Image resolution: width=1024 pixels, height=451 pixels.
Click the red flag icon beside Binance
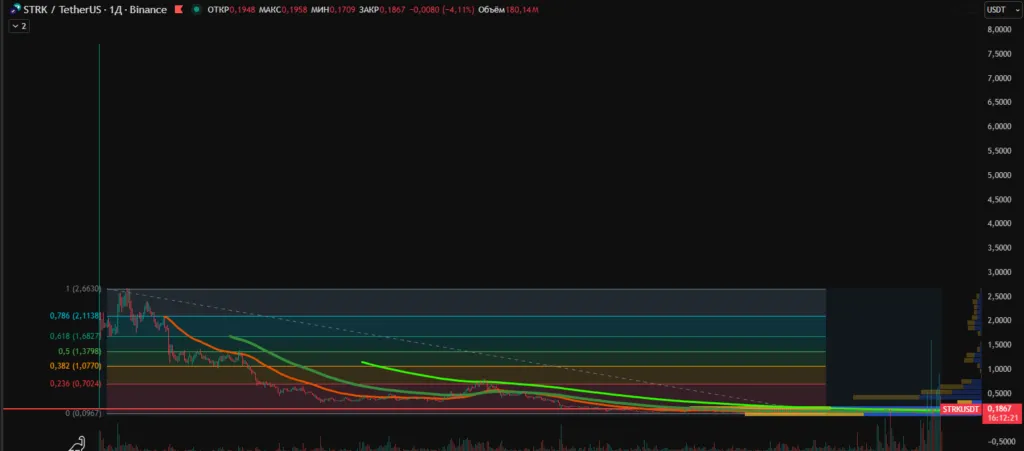(x=176, y=10)
